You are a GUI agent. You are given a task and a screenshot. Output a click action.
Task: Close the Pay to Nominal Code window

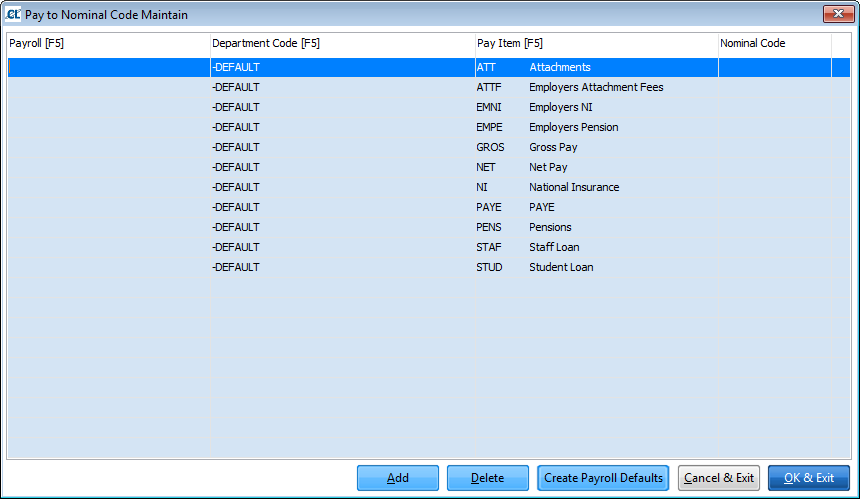(x=837, y=14)
